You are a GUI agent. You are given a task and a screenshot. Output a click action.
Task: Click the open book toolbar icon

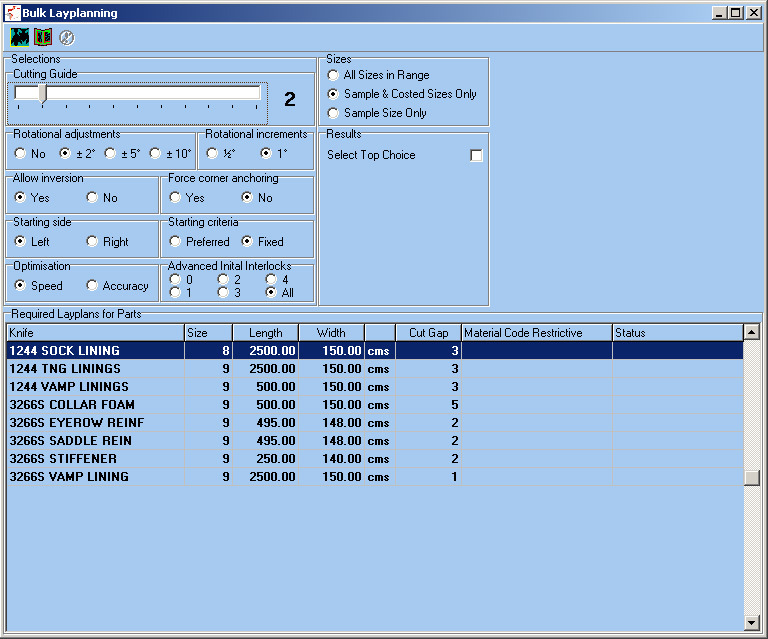click(43, 37)
